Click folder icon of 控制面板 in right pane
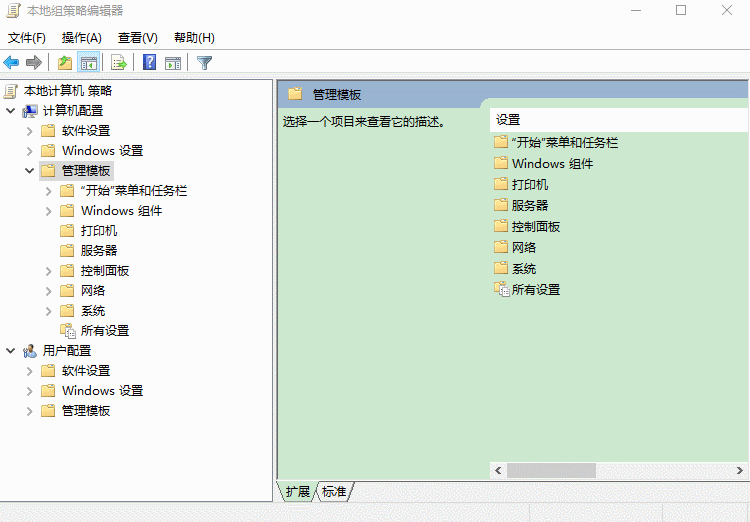 (x=501, y=226)
